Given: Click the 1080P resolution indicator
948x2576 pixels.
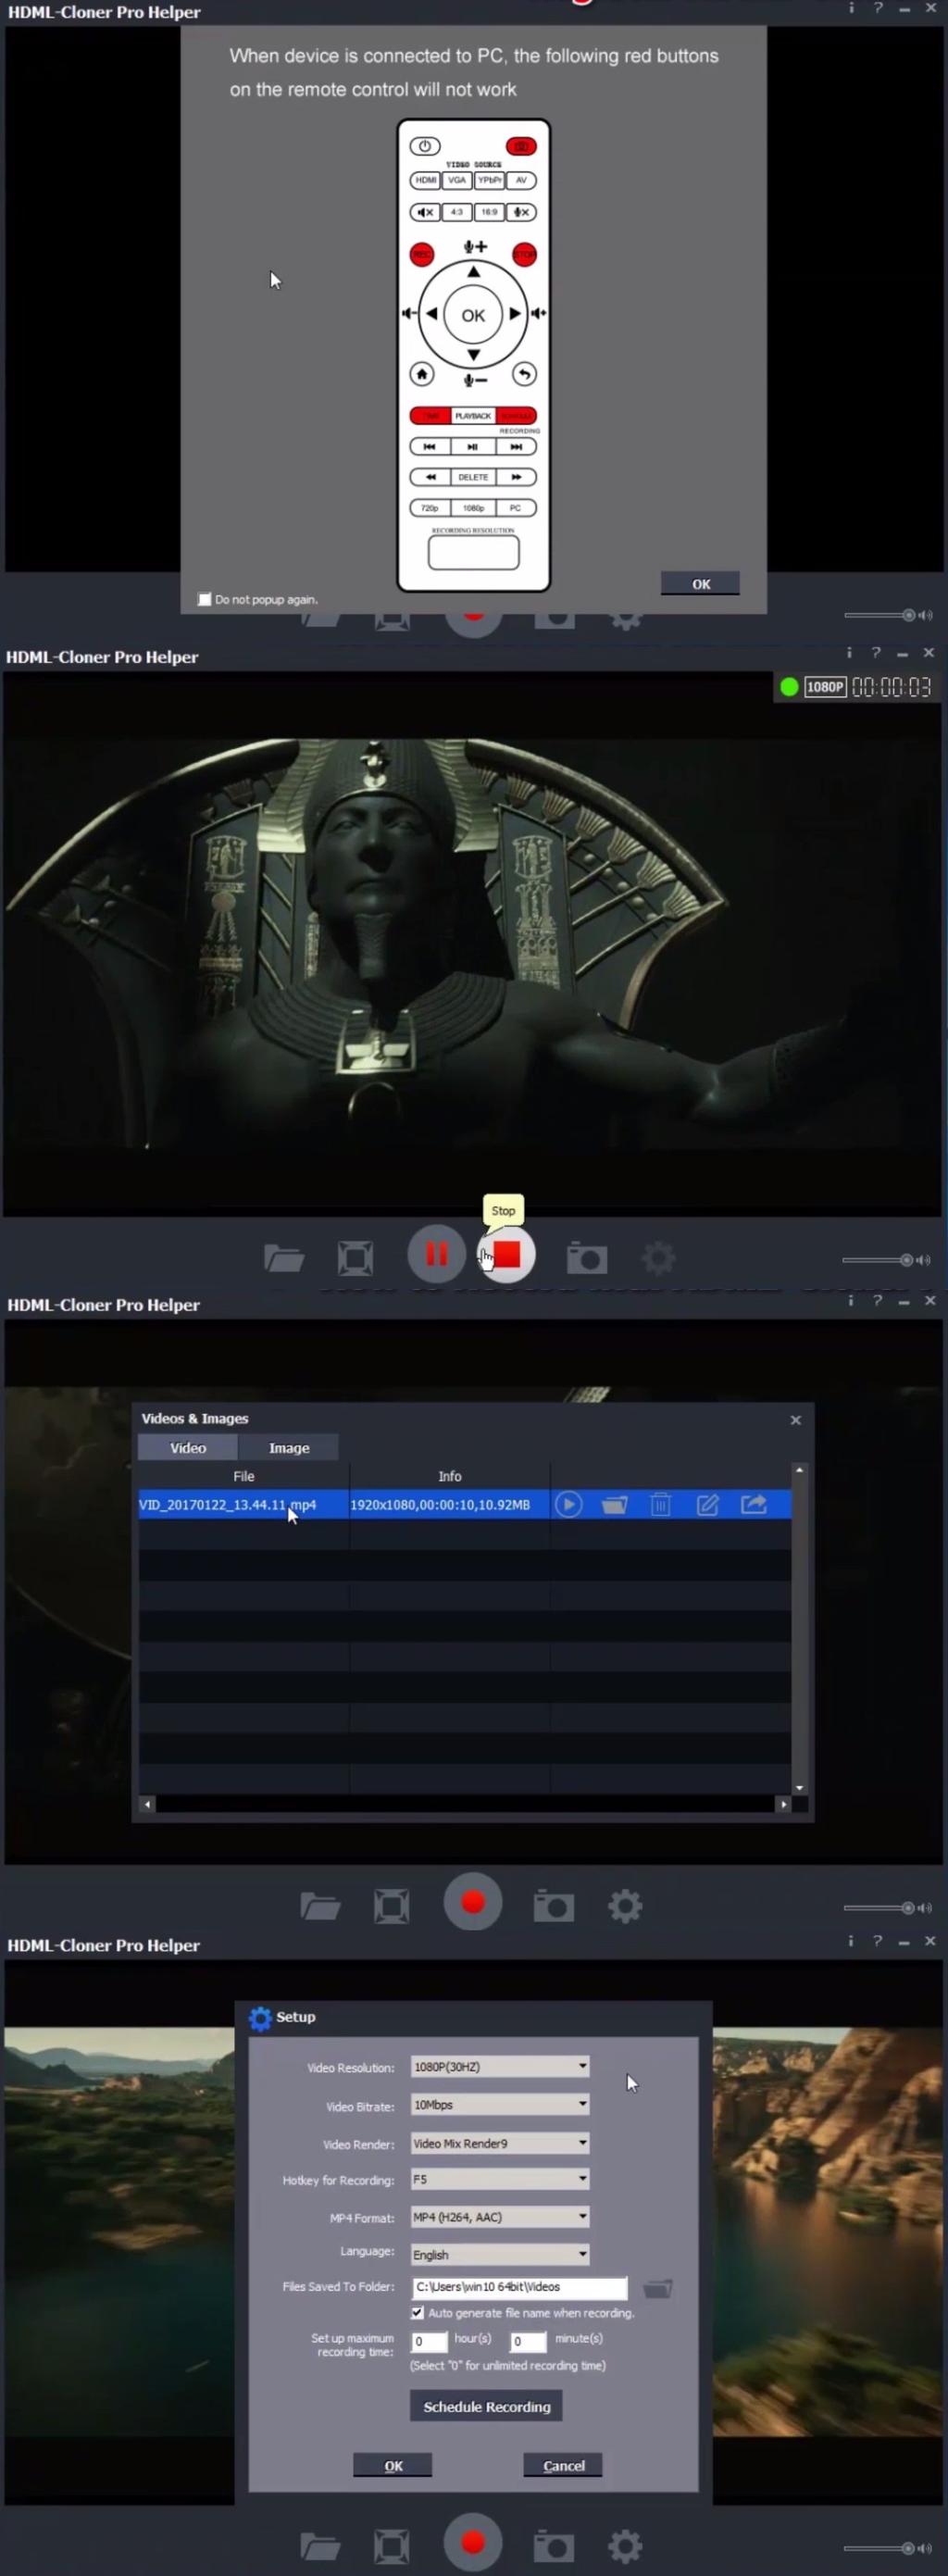Looking at the screenshot, I should pyautogui.click(x=825, y=687).
